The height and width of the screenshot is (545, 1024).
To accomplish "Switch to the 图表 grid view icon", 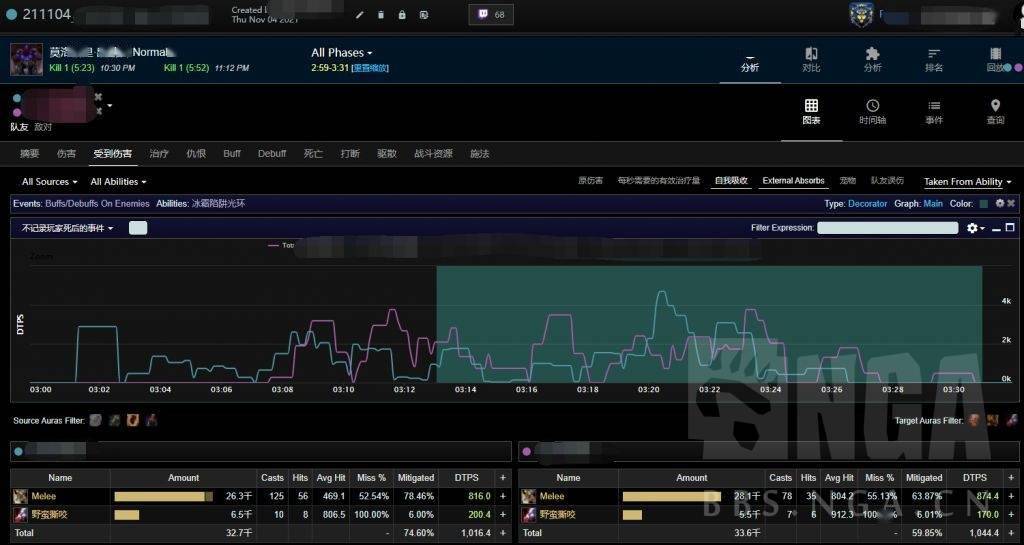I will [x=811, y=111].
